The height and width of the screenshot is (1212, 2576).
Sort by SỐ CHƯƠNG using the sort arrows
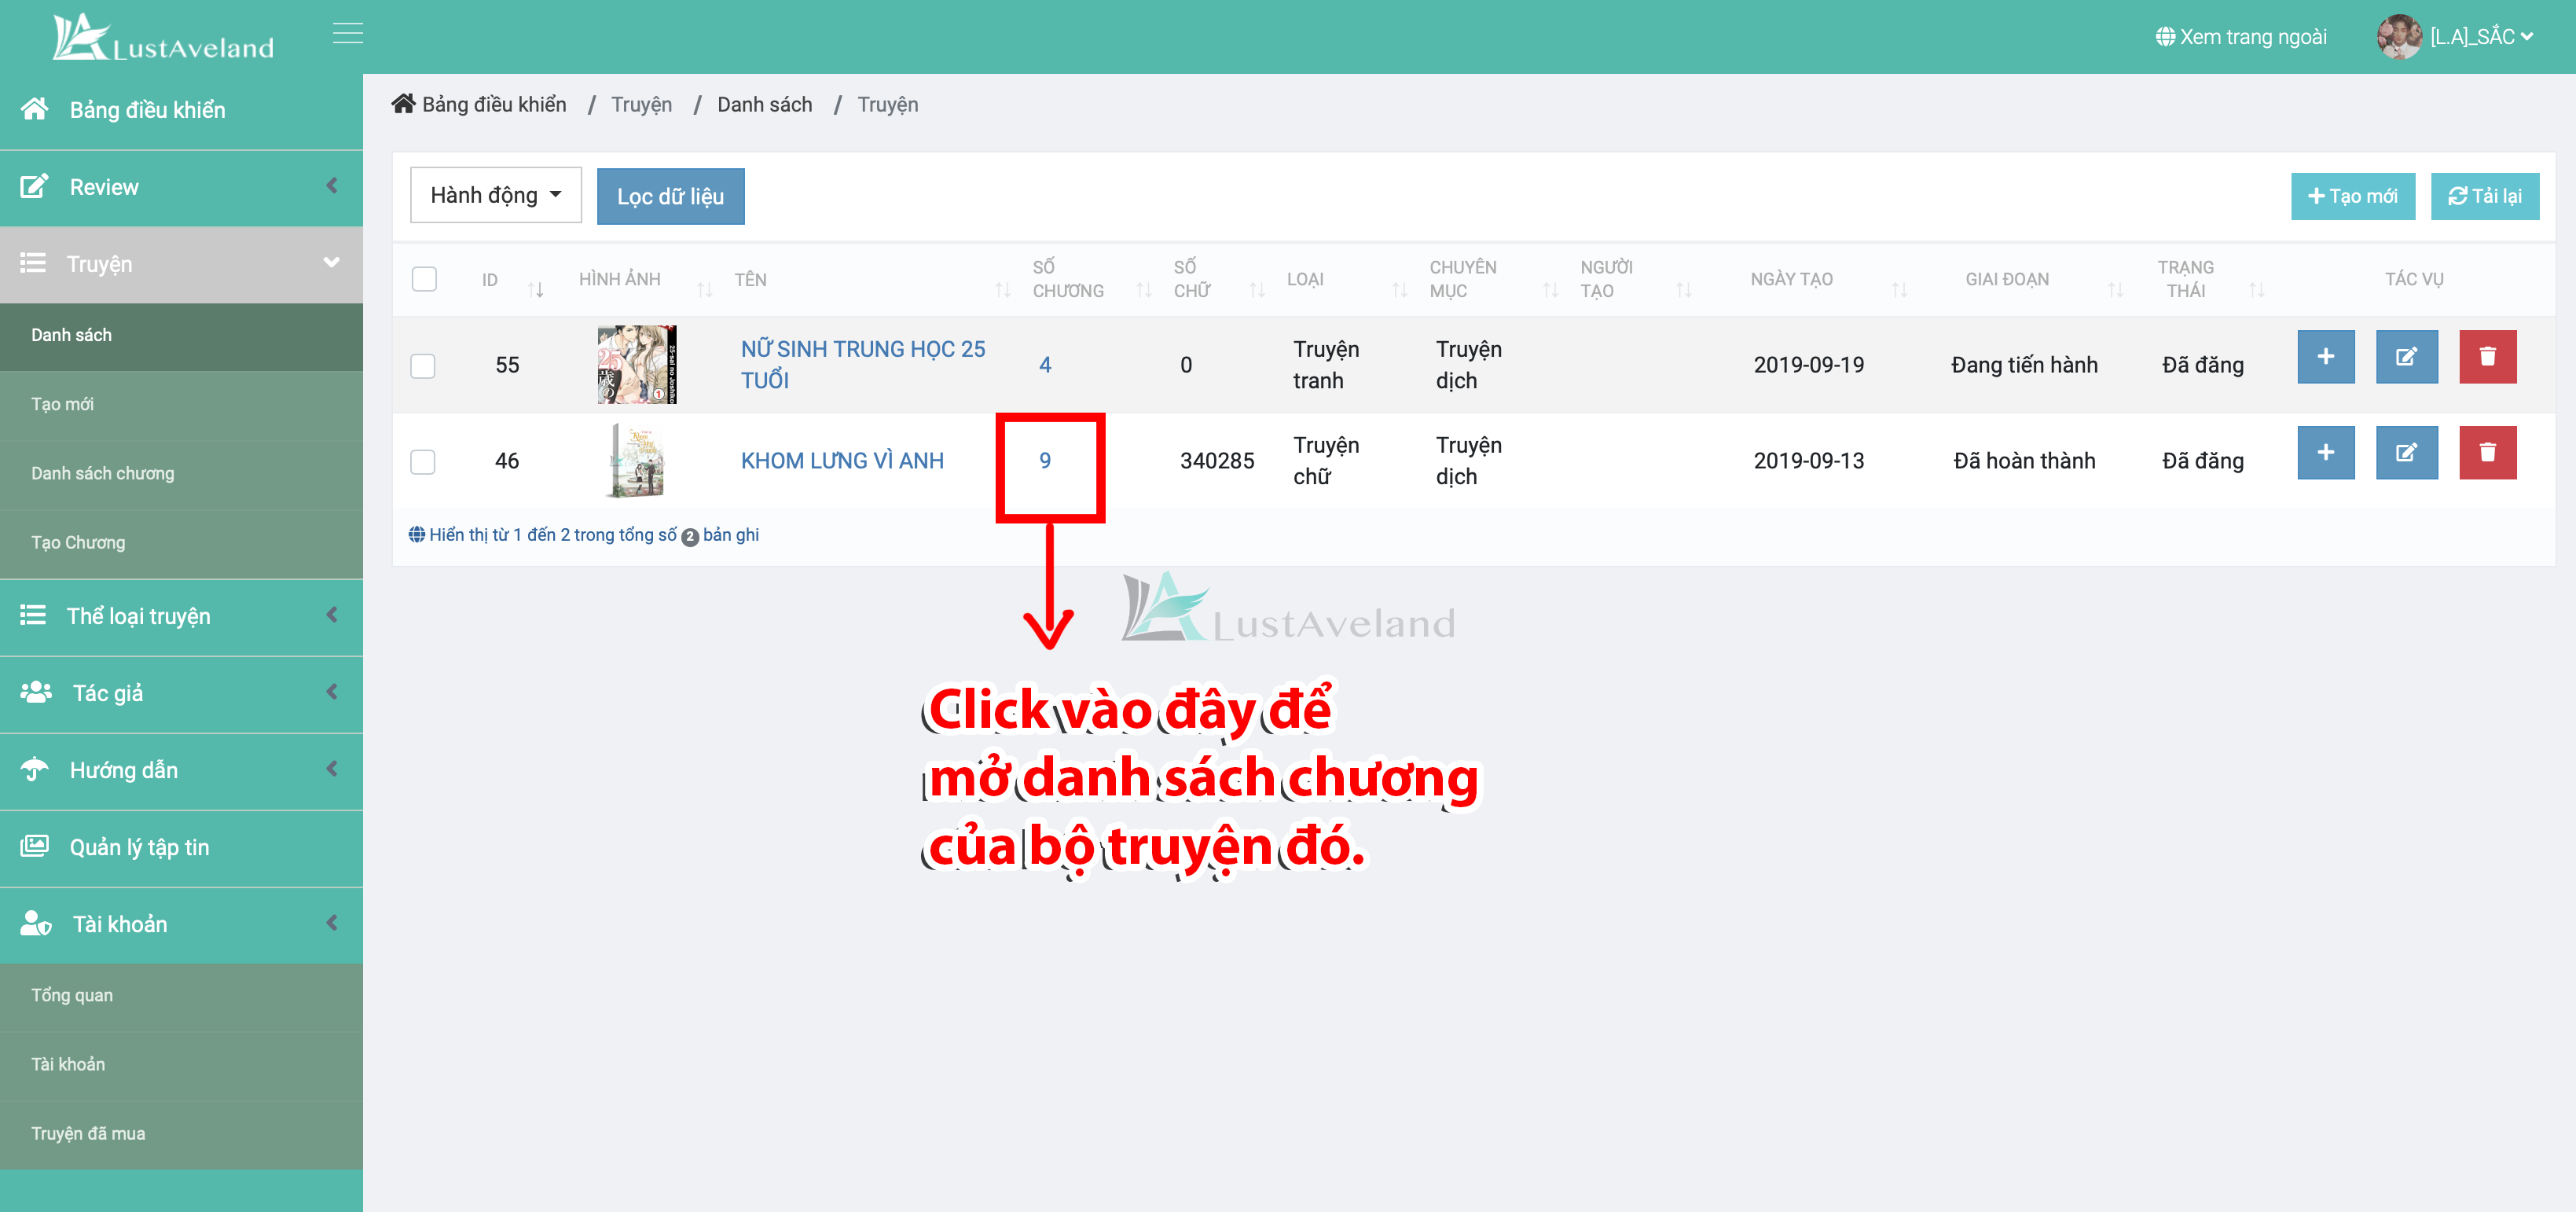(x=1144, y=290)
